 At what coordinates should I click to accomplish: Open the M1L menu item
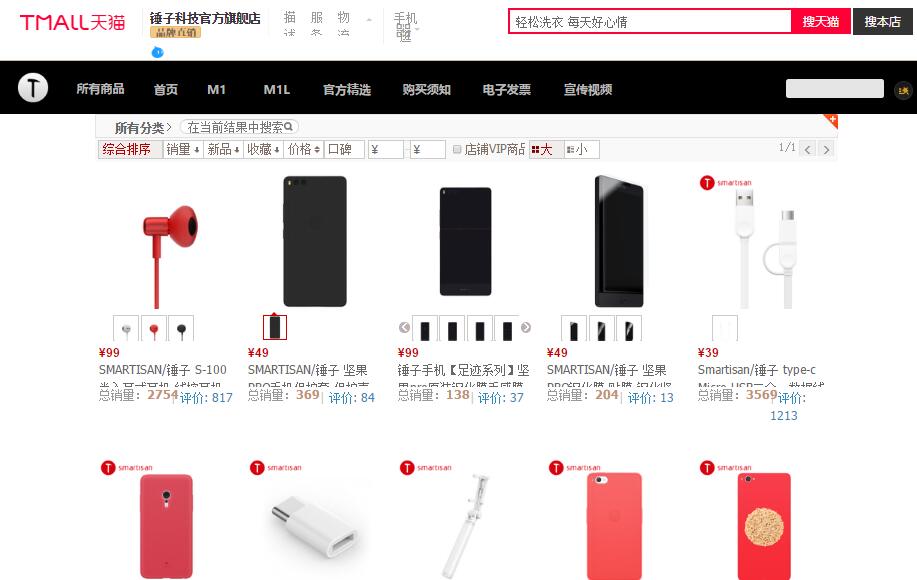click(x=277, y=89)
